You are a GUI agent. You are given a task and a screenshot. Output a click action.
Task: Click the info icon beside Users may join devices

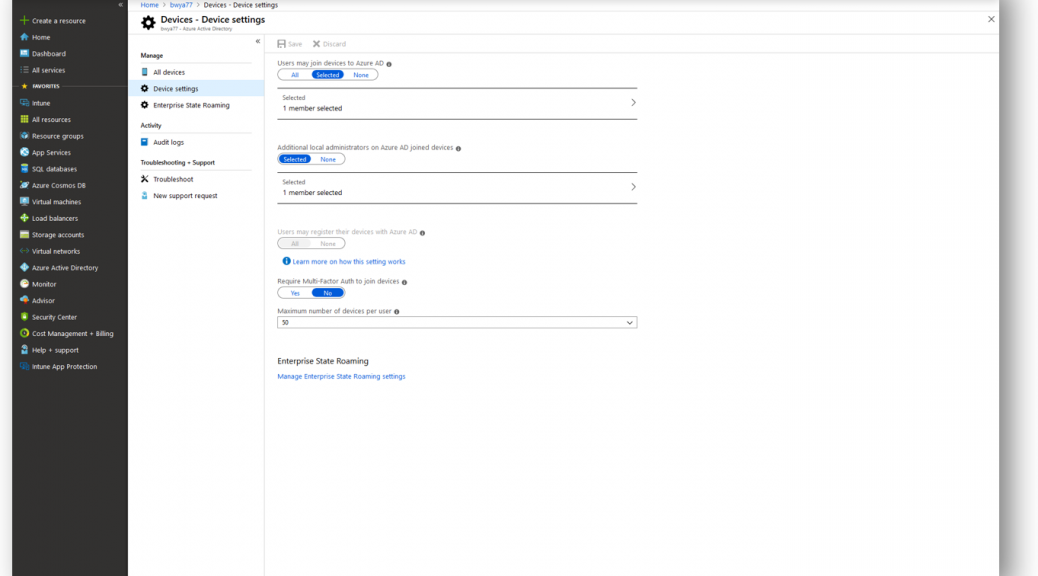(x=389, y=64)
